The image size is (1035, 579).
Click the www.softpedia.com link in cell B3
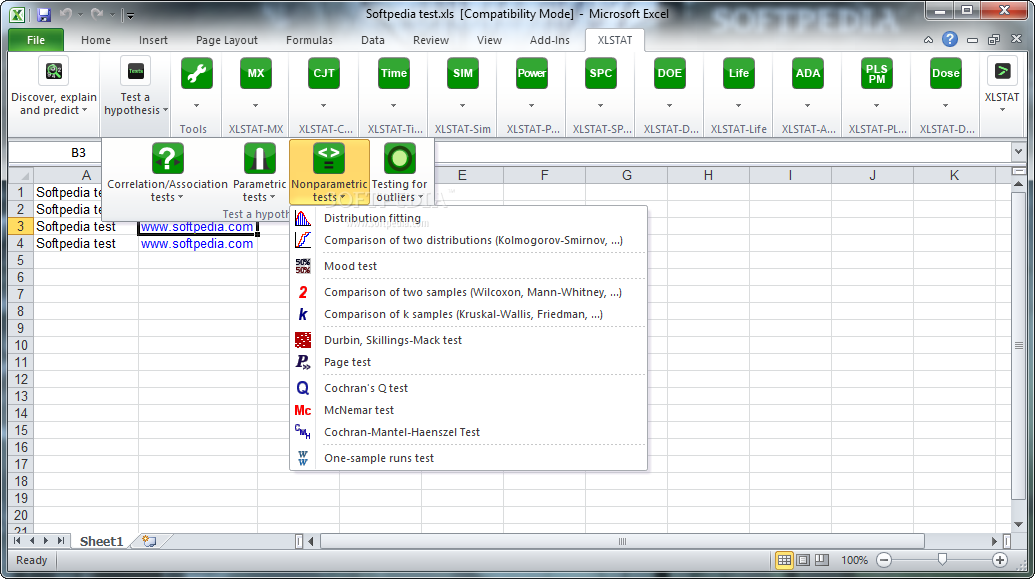(197, 226)
